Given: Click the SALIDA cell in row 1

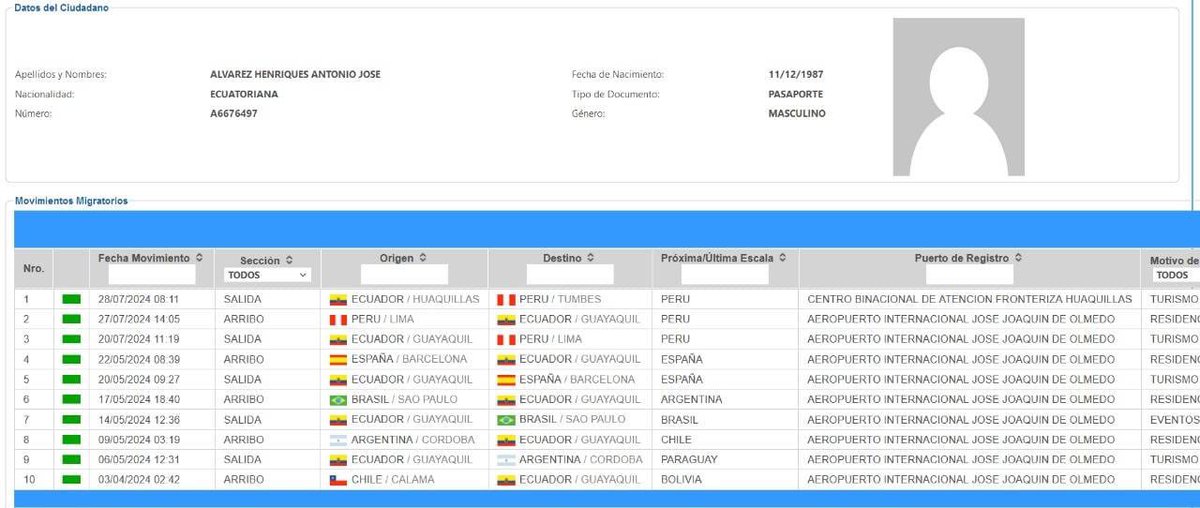Looking at the screenshot, I should click(244, 299).
